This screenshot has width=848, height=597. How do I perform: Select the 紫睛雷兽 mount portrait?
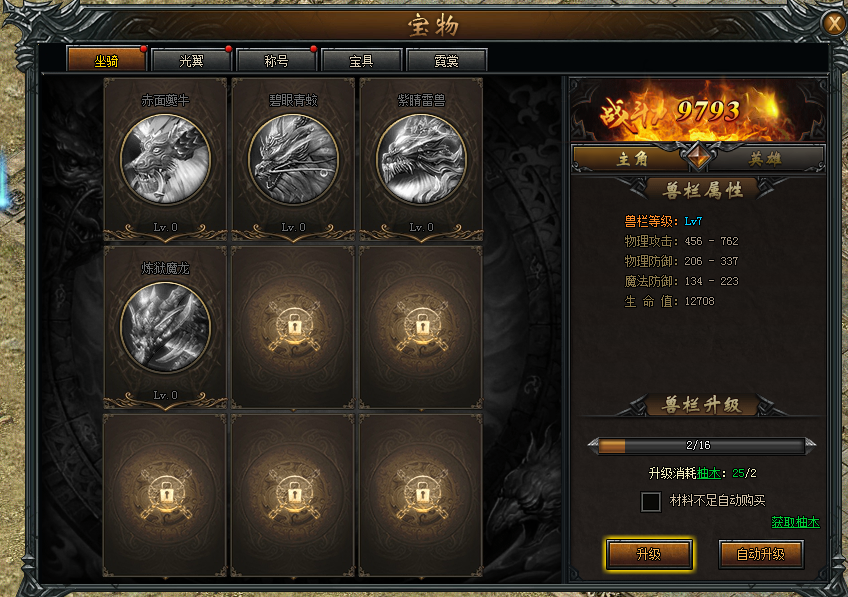[x=421, y=160]
